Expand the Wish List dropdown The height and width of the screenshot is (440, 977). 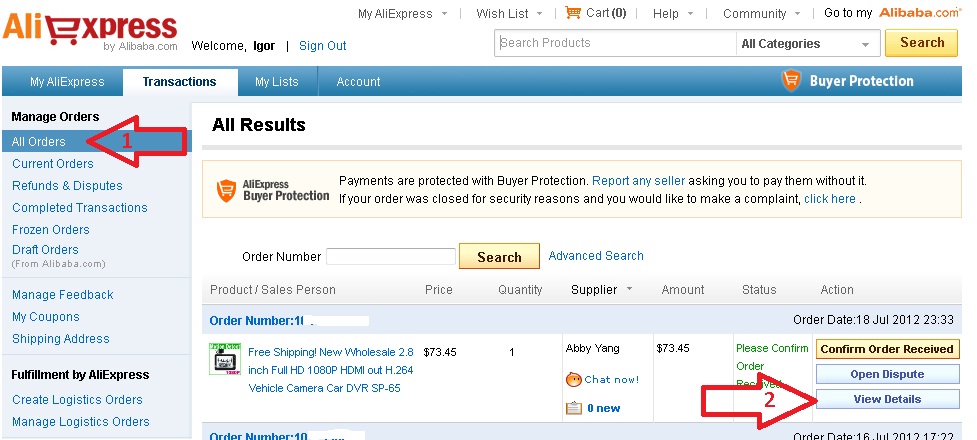[x=539, y=14]
